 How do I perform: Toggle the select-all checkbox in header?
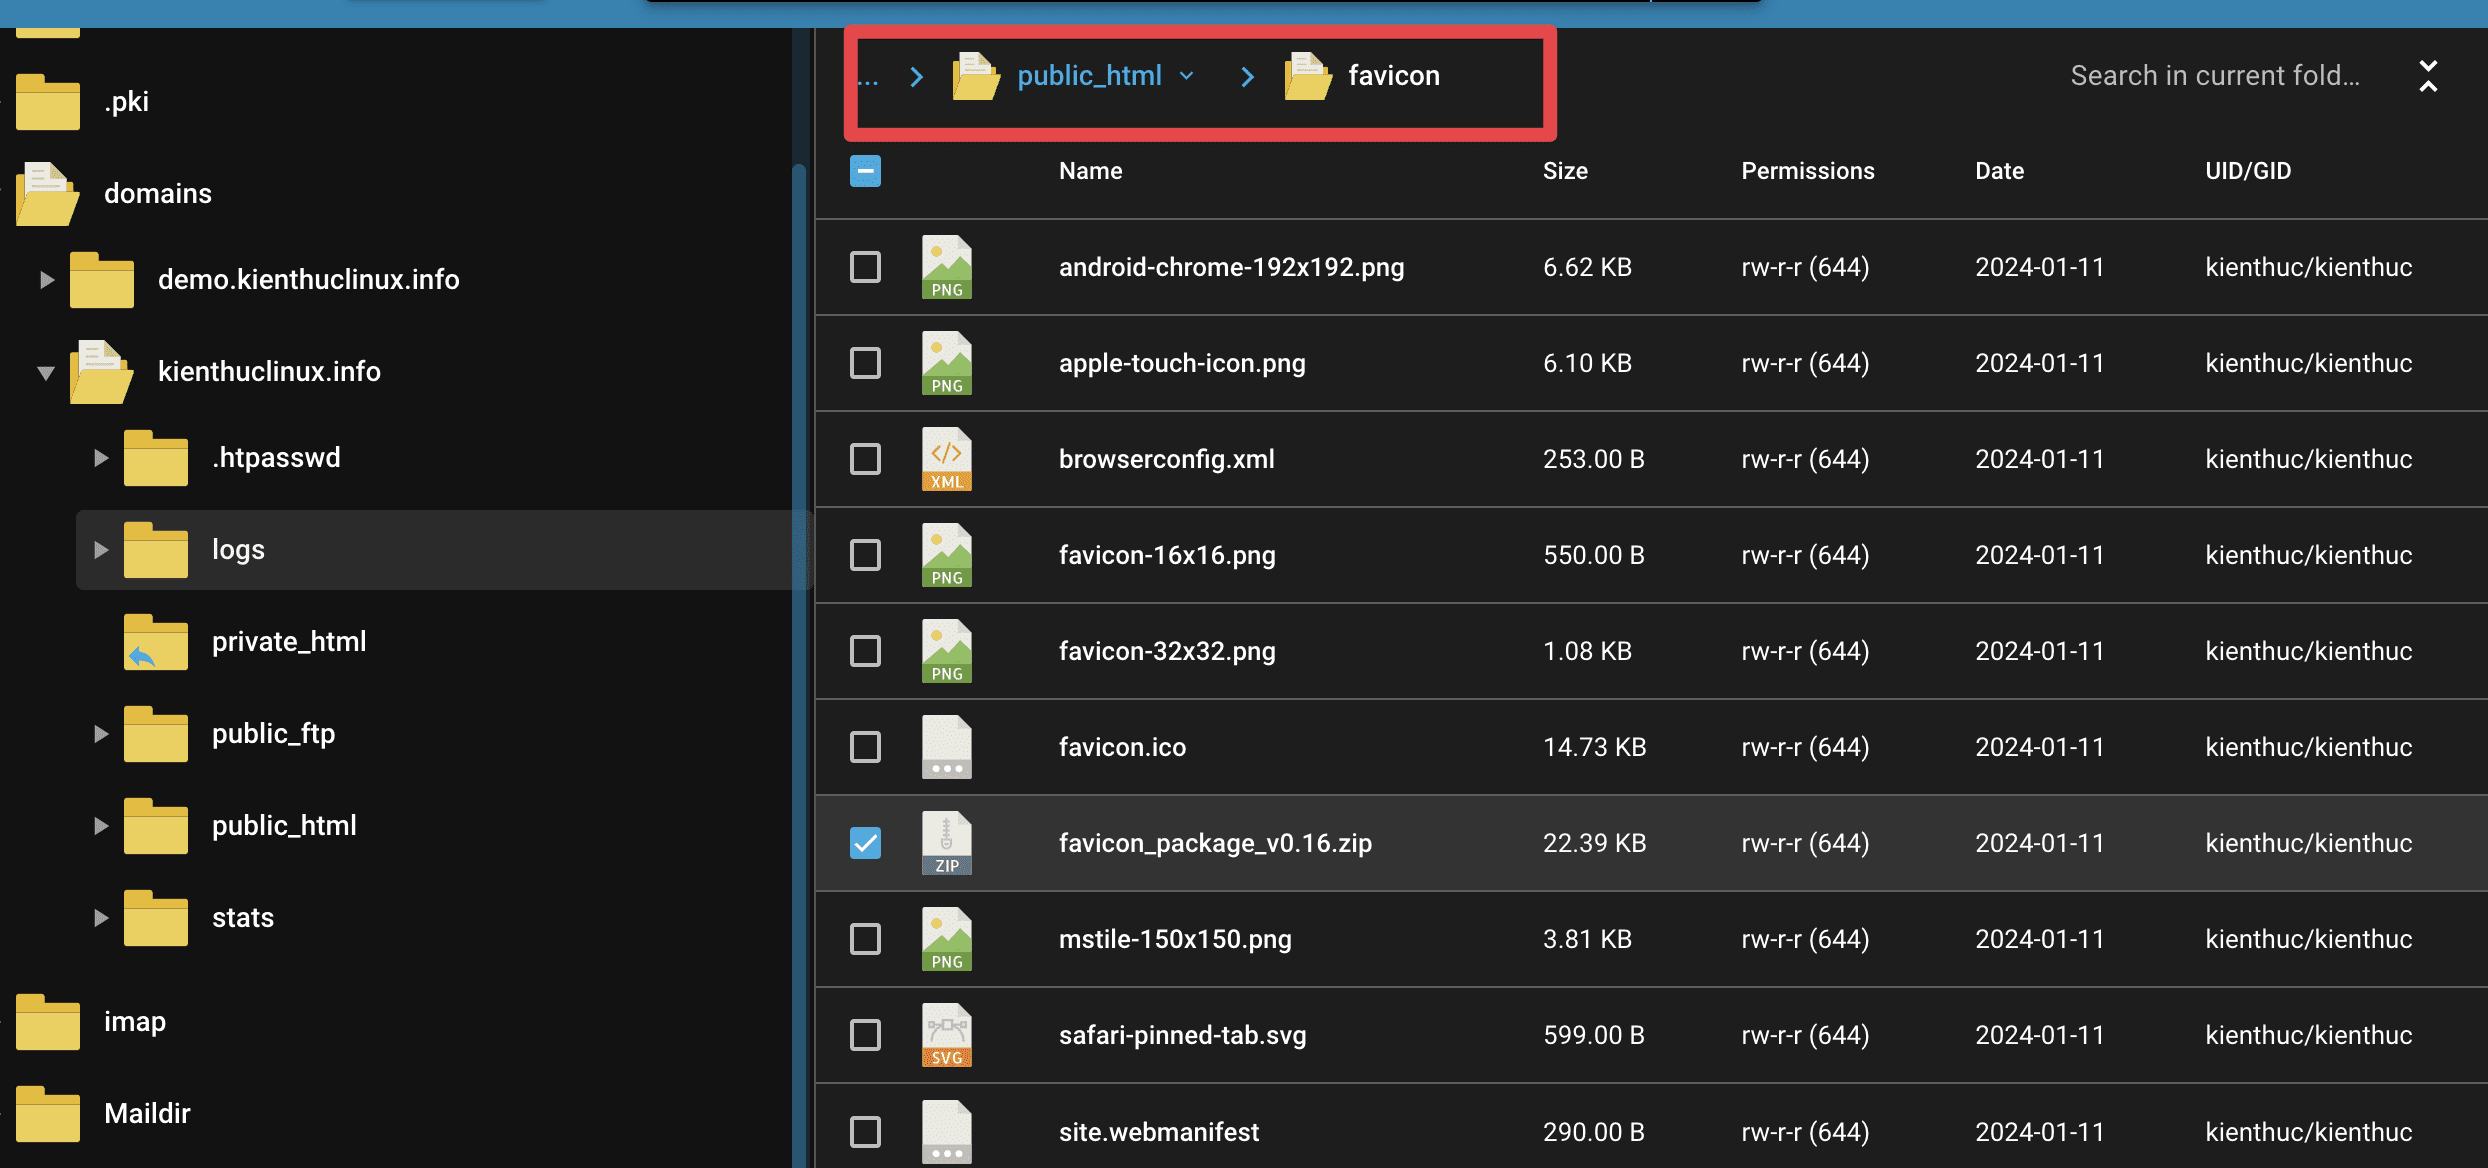point(865,171)
